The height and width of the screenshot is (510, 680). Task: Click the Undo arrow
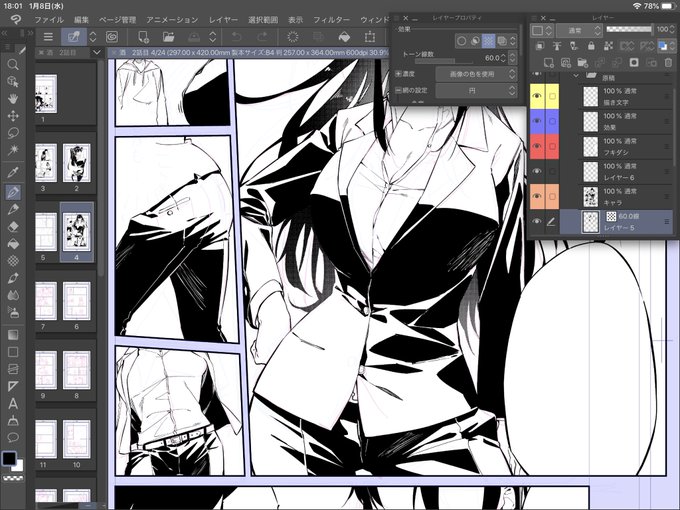point(236,37)
